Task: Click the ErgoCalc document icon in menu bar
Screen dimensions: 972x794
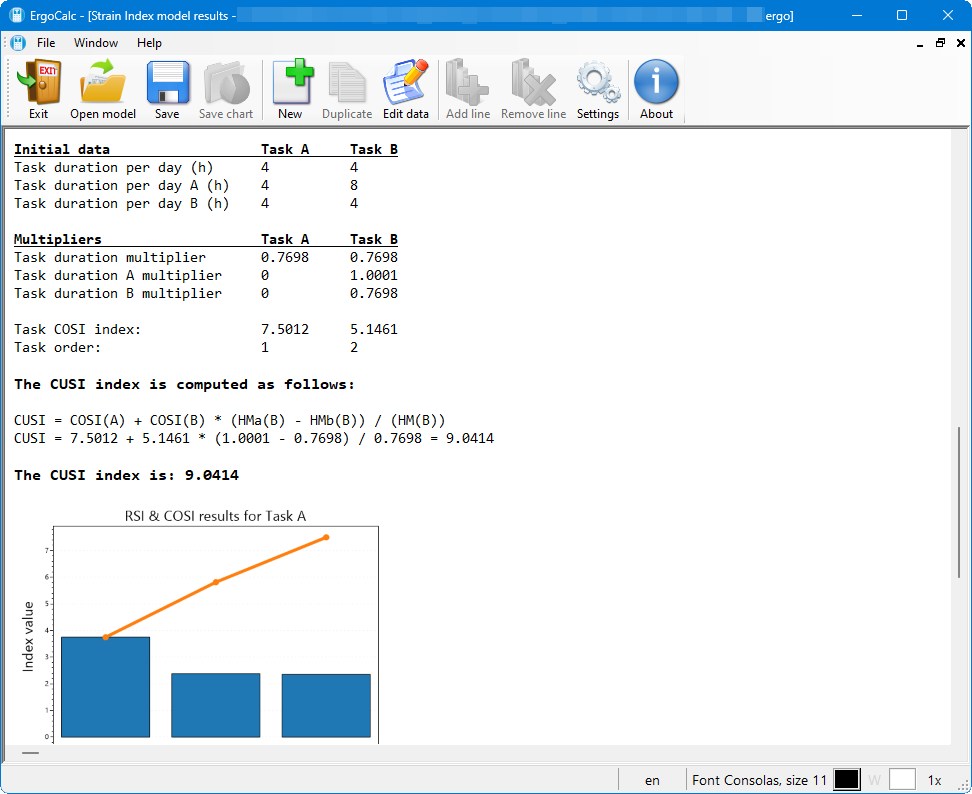Action: click(17, 43)
